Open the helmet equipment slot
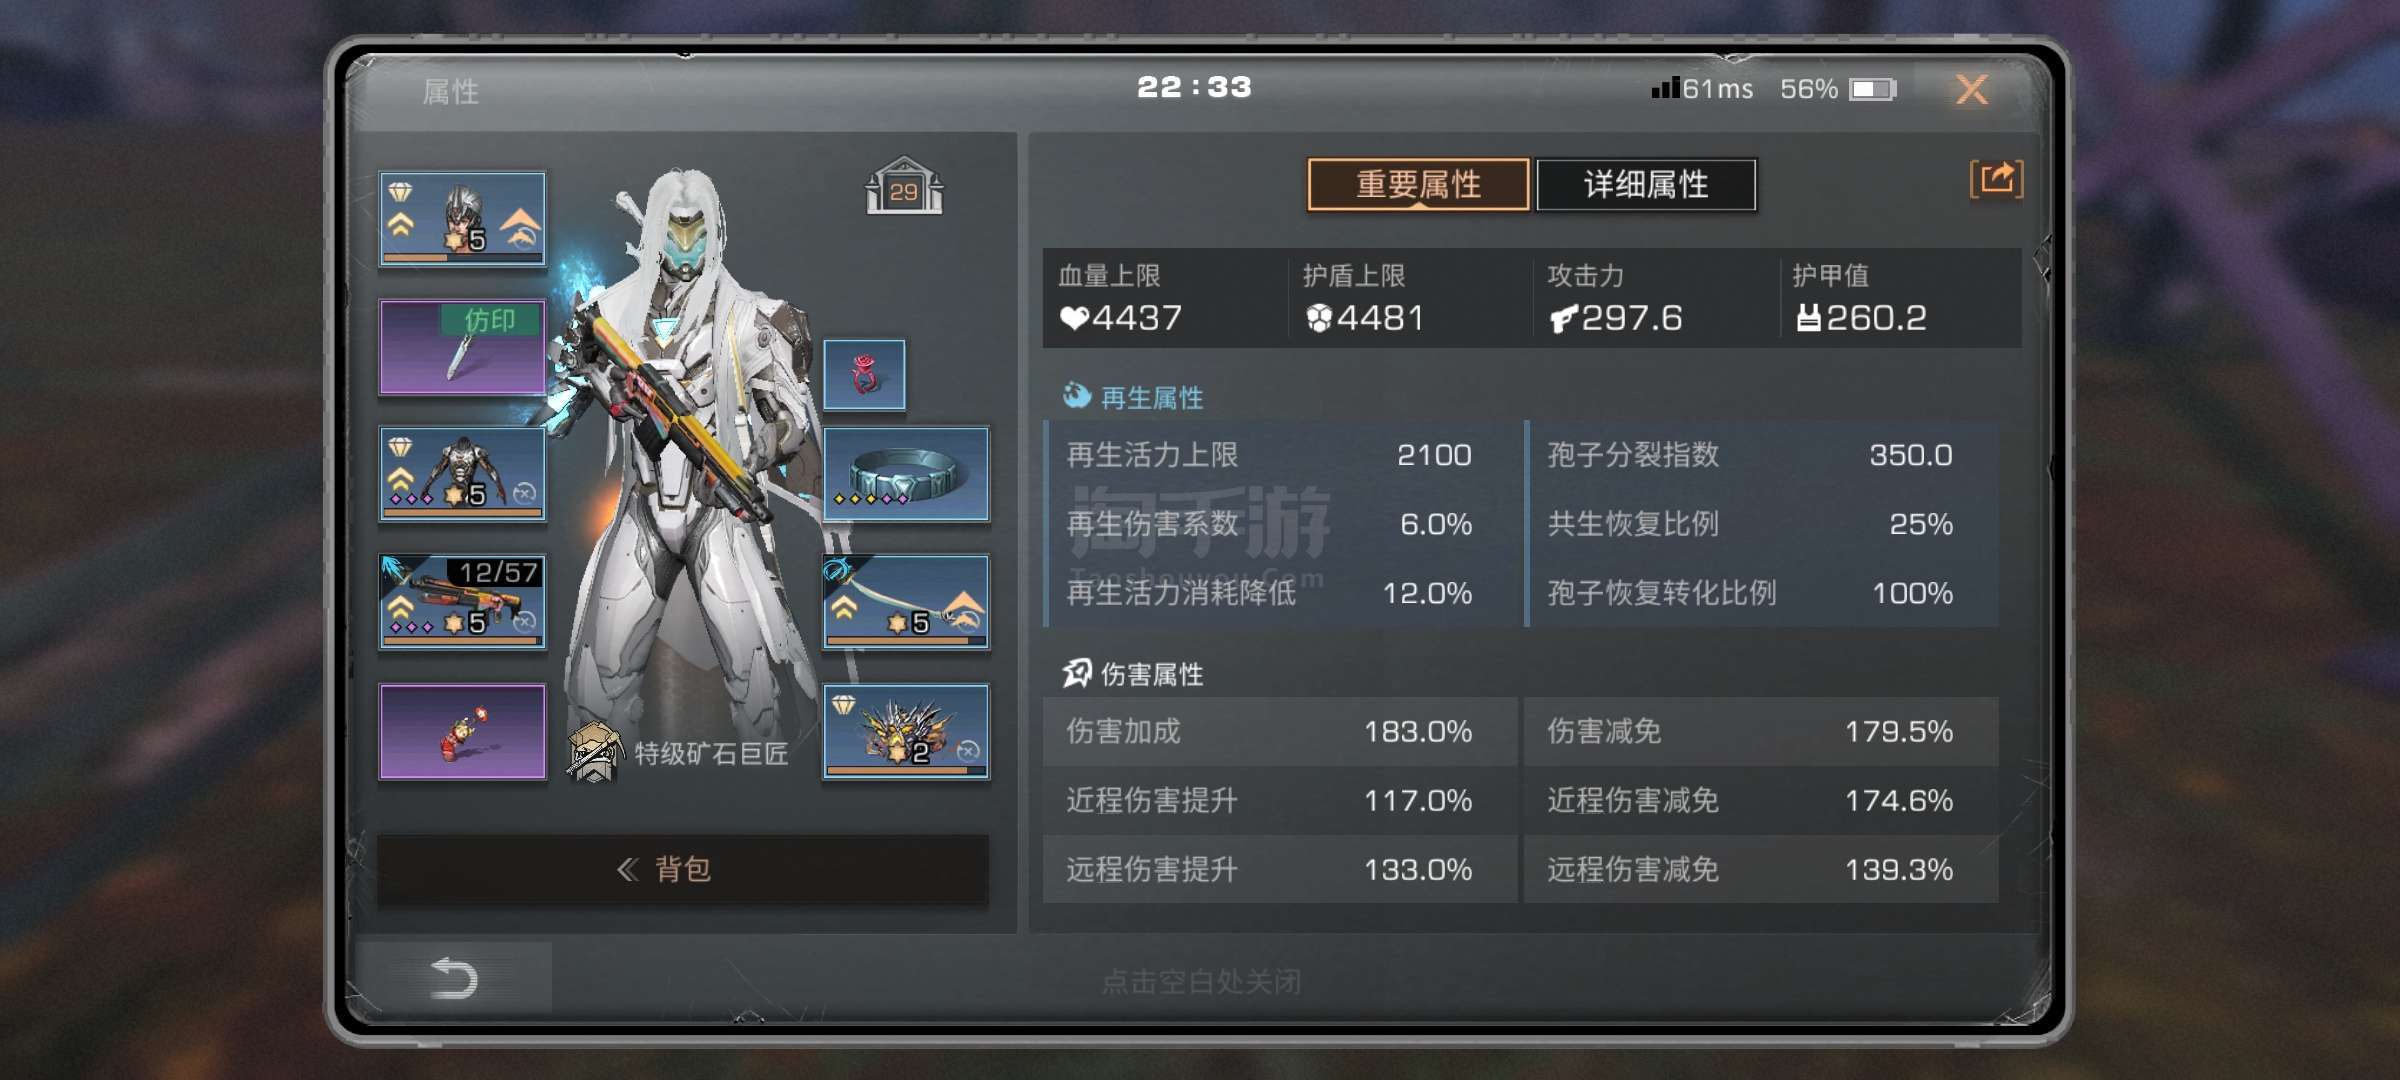Viewport: 2400px width, 1080px height. point(462,219)
